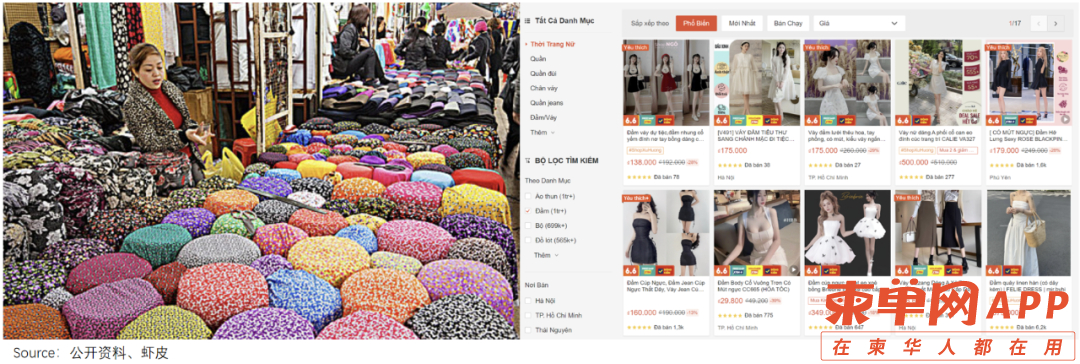Tick the Đồ lót (565k+) checkbox
The height and width of the screenshot is (364, 1080).
tap(528, 240)
